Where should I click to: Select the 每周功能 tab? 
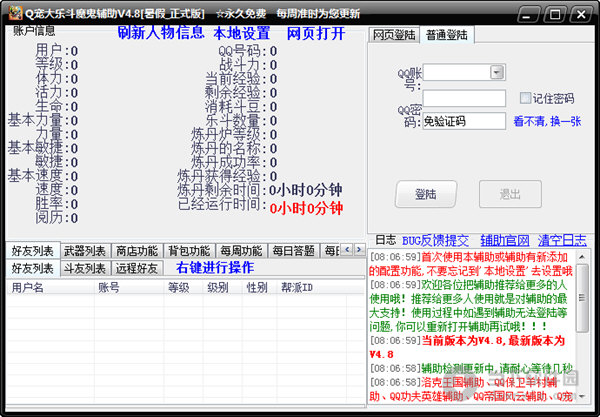point(241,251)
